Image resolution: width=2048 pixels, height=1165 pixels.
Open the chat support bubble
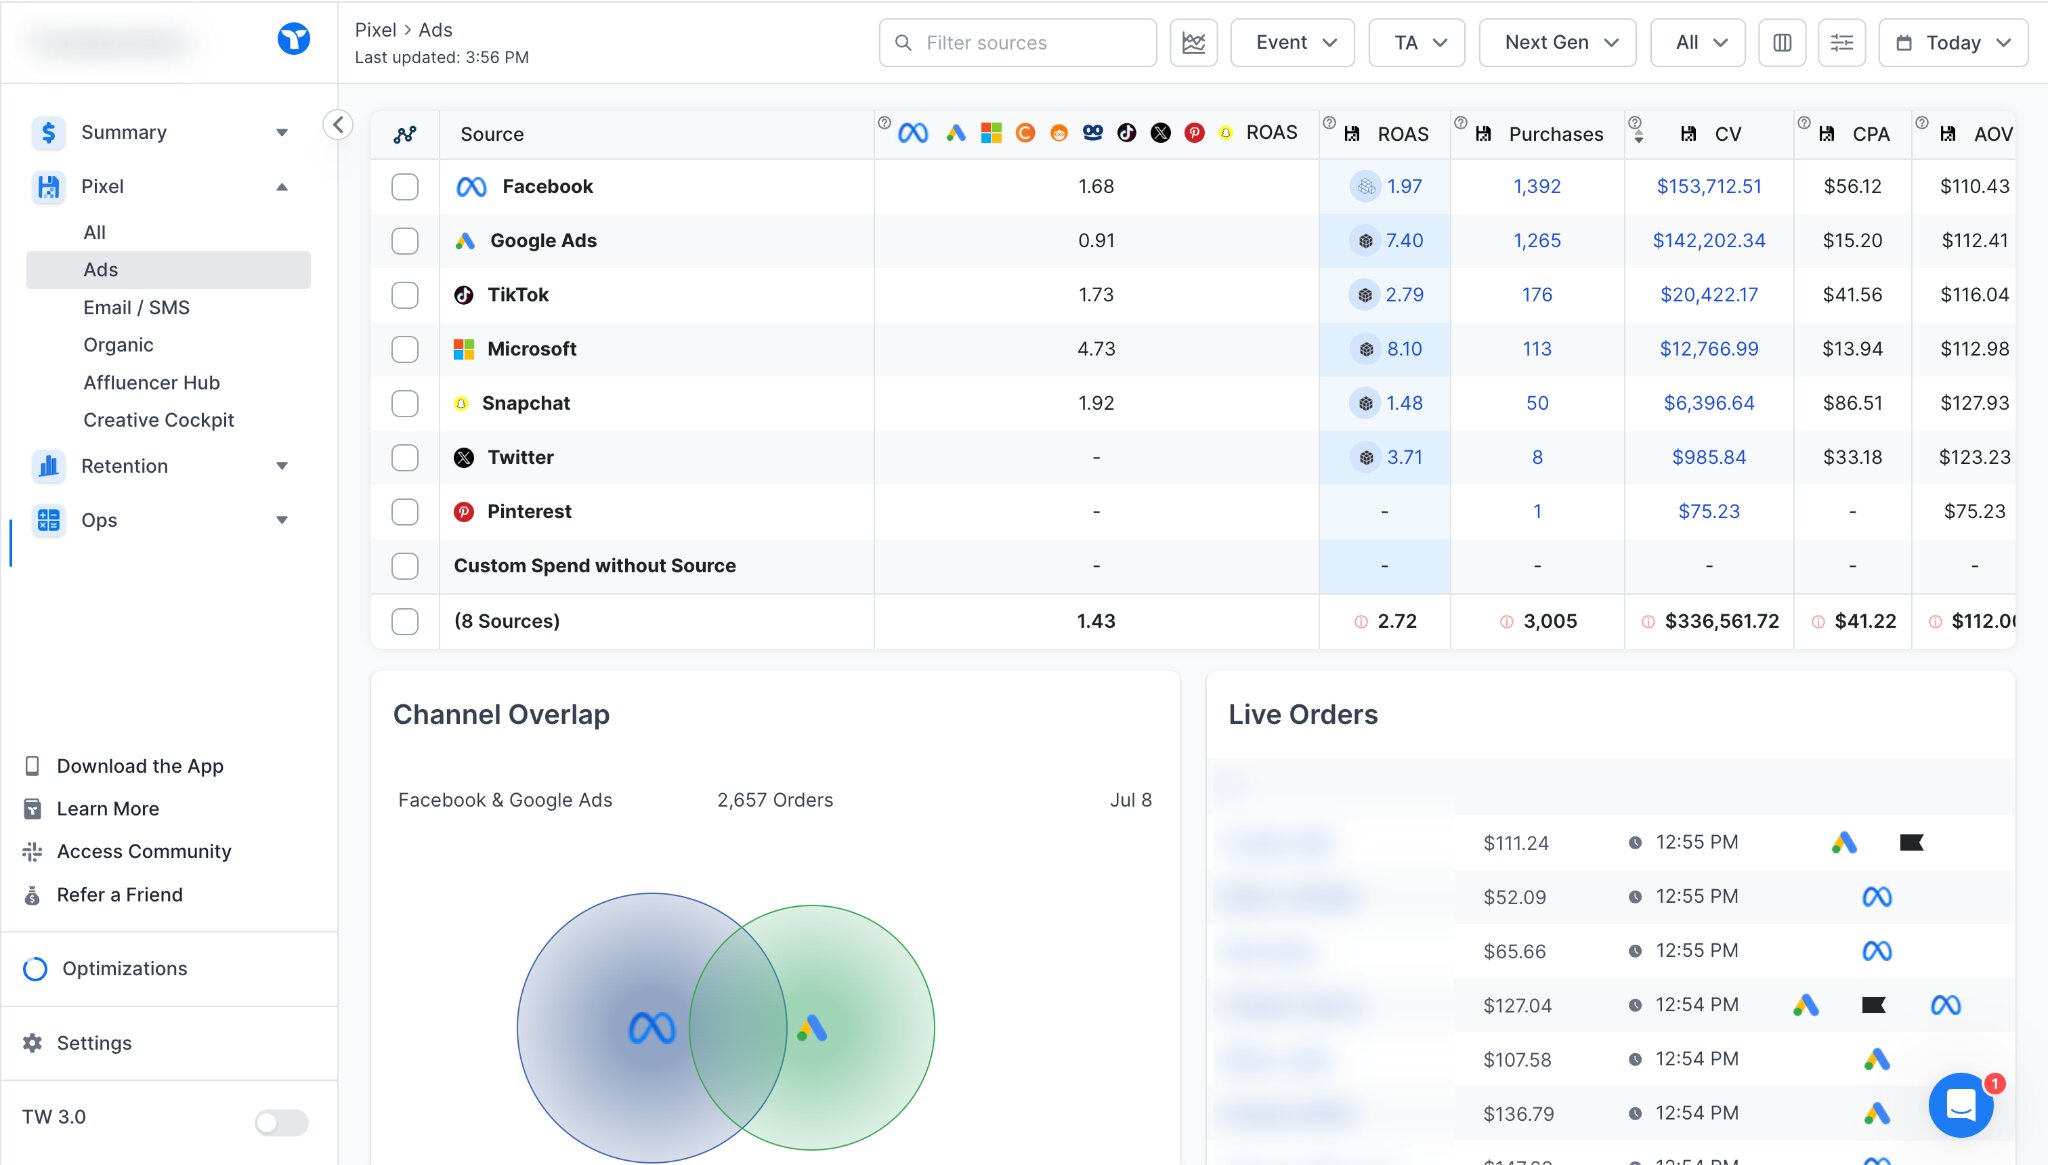click(1960, 1105)
